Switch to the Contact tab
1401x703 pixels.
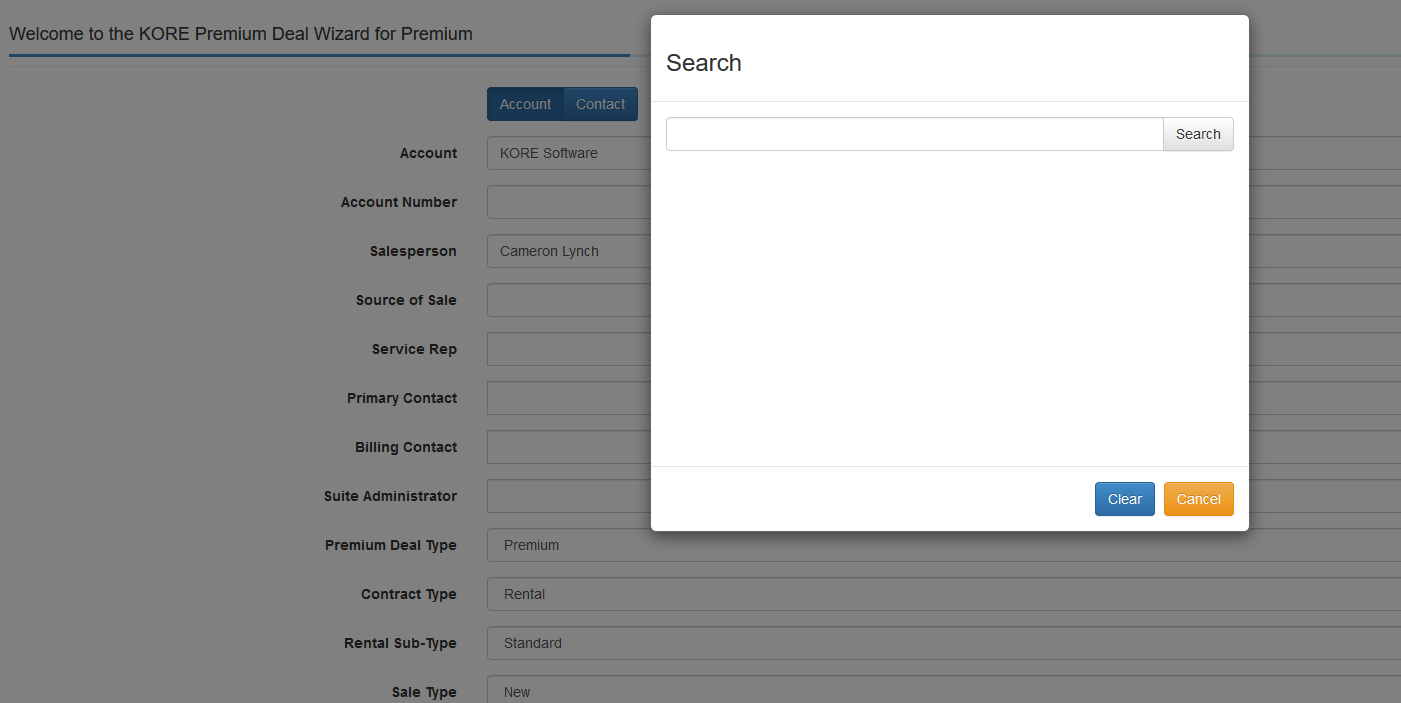click(600, 104)
